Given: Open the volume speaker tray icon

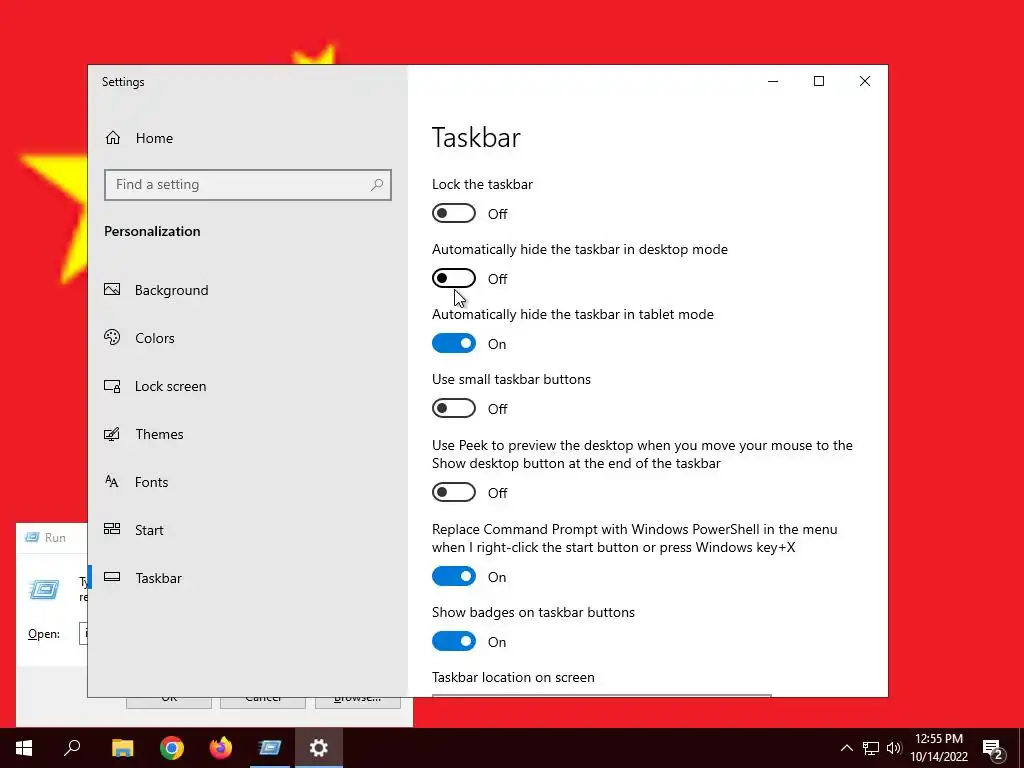Looking at the screenshot, I should click(x=894, y=748).
